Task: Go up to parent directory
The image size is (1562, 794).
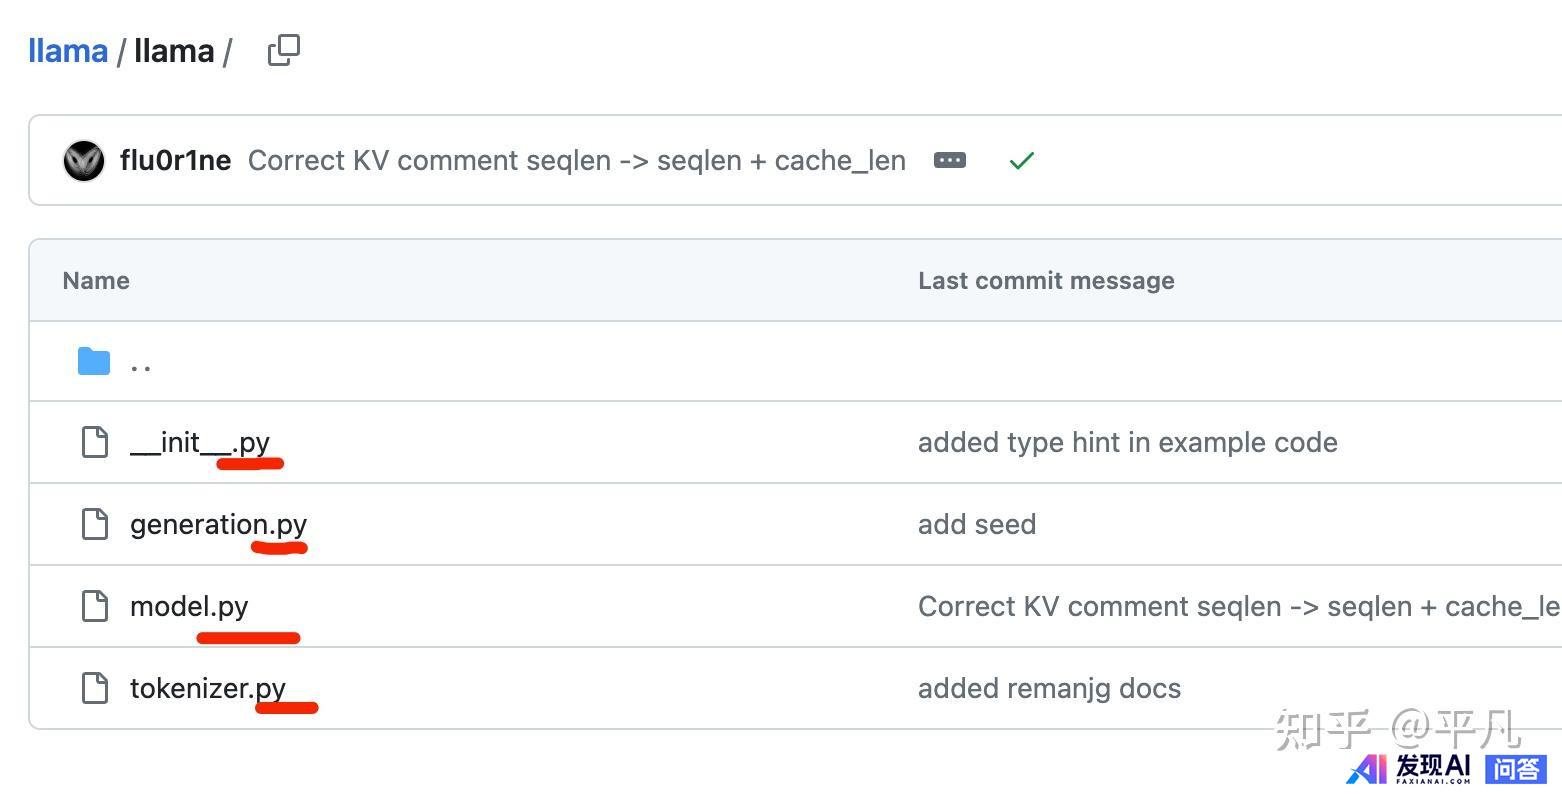Action: point(141,363)
